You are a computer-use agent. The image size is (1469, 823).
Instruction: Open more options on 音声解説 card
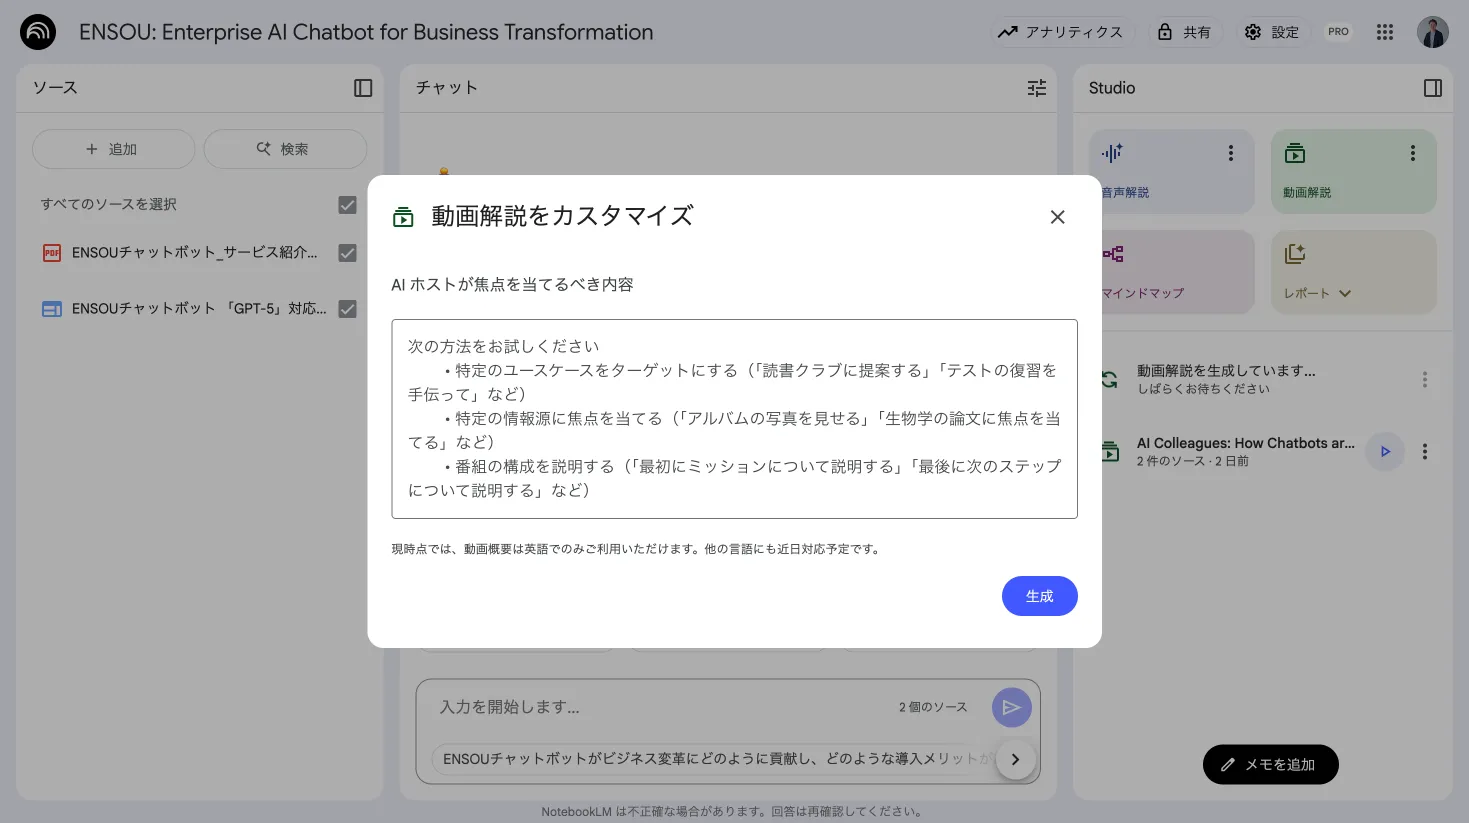1231,153
